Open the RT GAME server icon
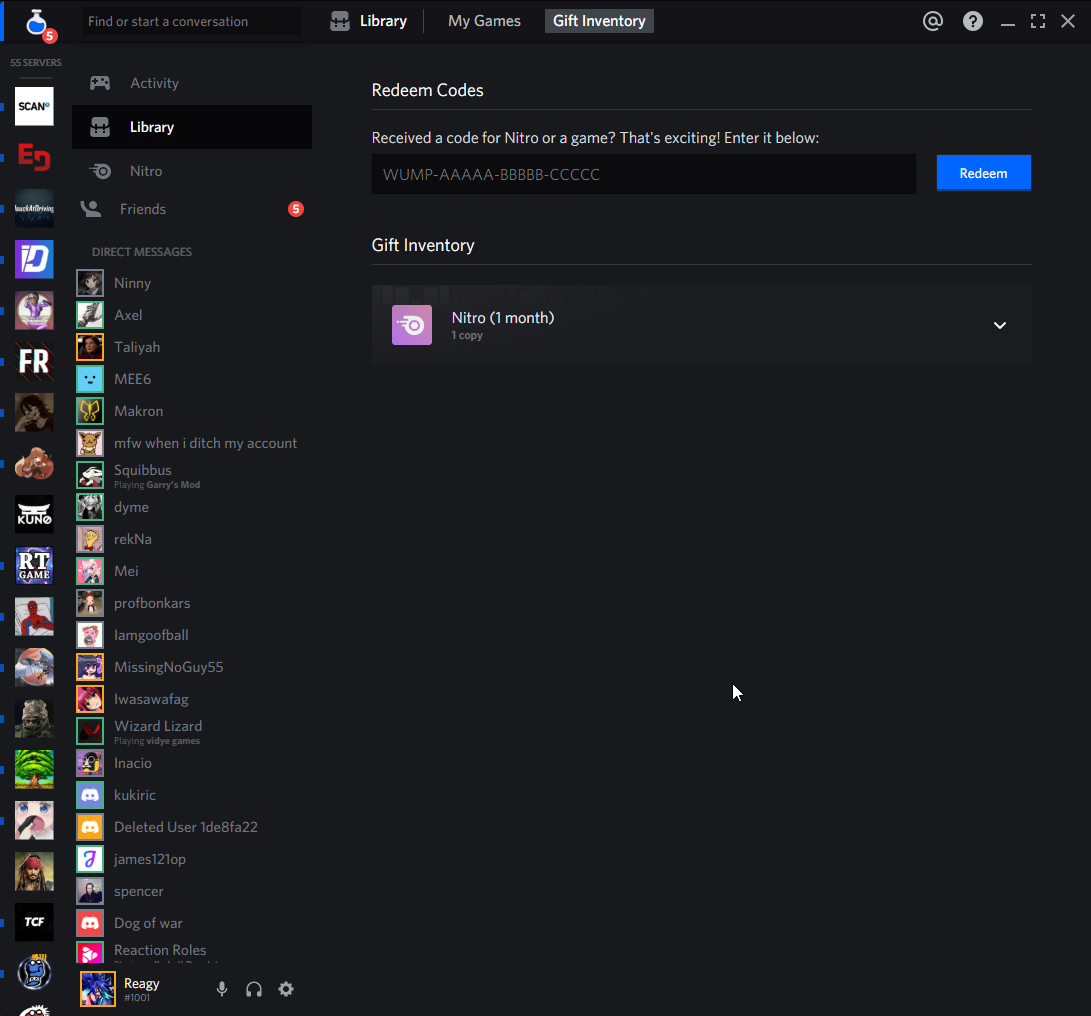 click(x=34, y=565)
